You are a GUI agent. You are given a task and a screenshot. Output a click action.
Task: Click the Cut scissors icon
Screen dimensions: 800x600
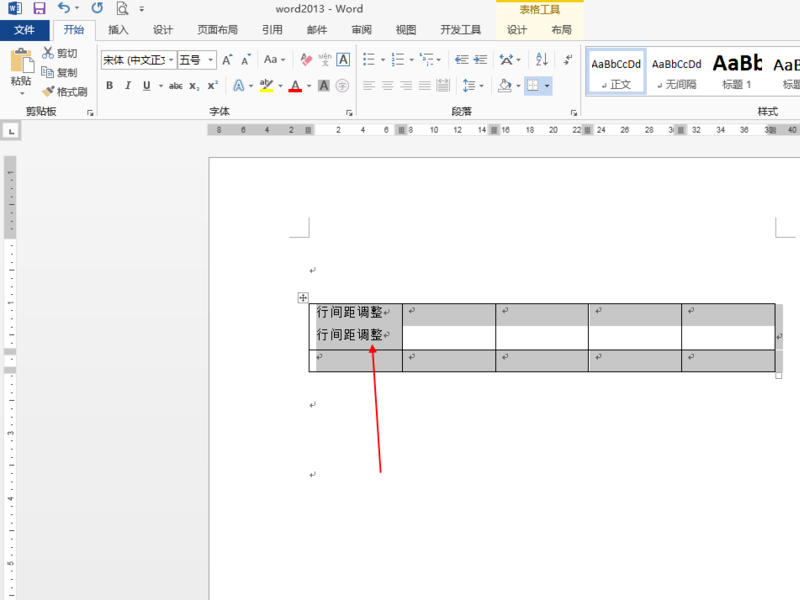point(48,53)
